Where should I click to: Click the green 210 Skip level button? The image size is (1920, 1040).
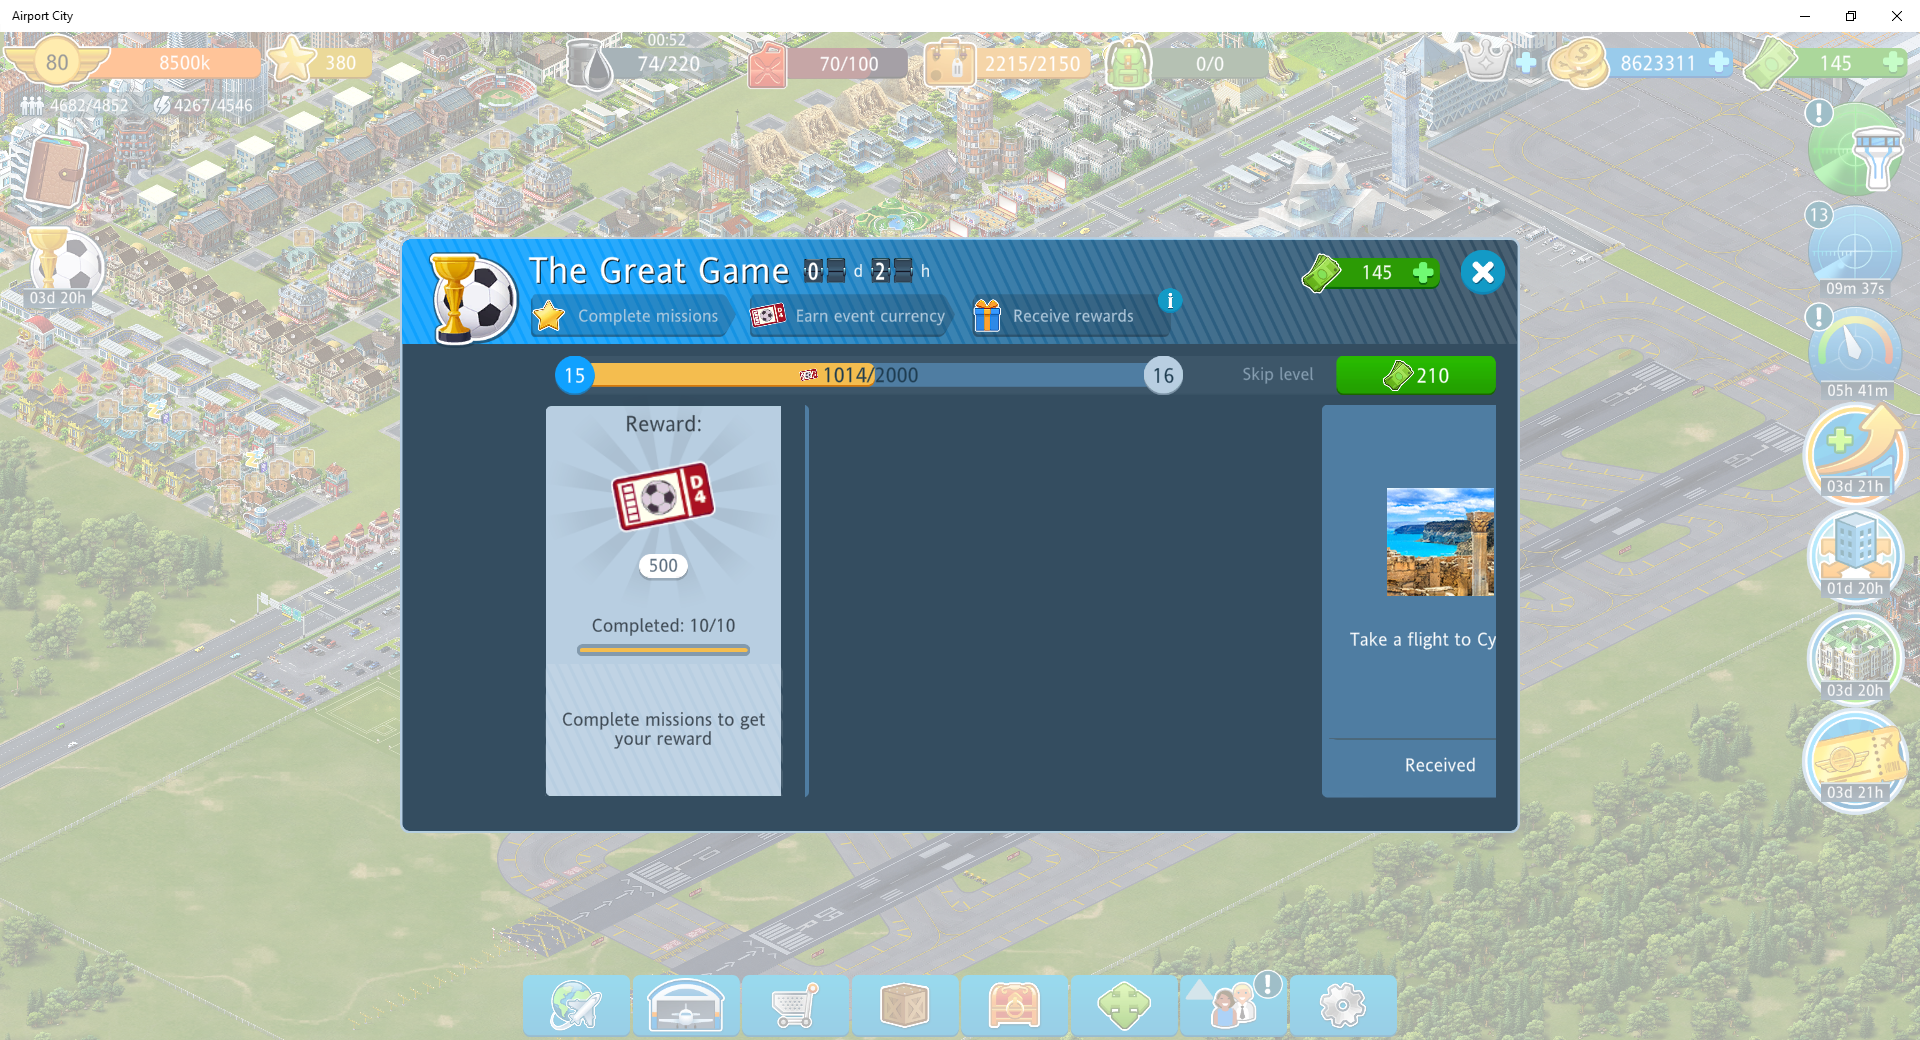tap(1415, 375)
